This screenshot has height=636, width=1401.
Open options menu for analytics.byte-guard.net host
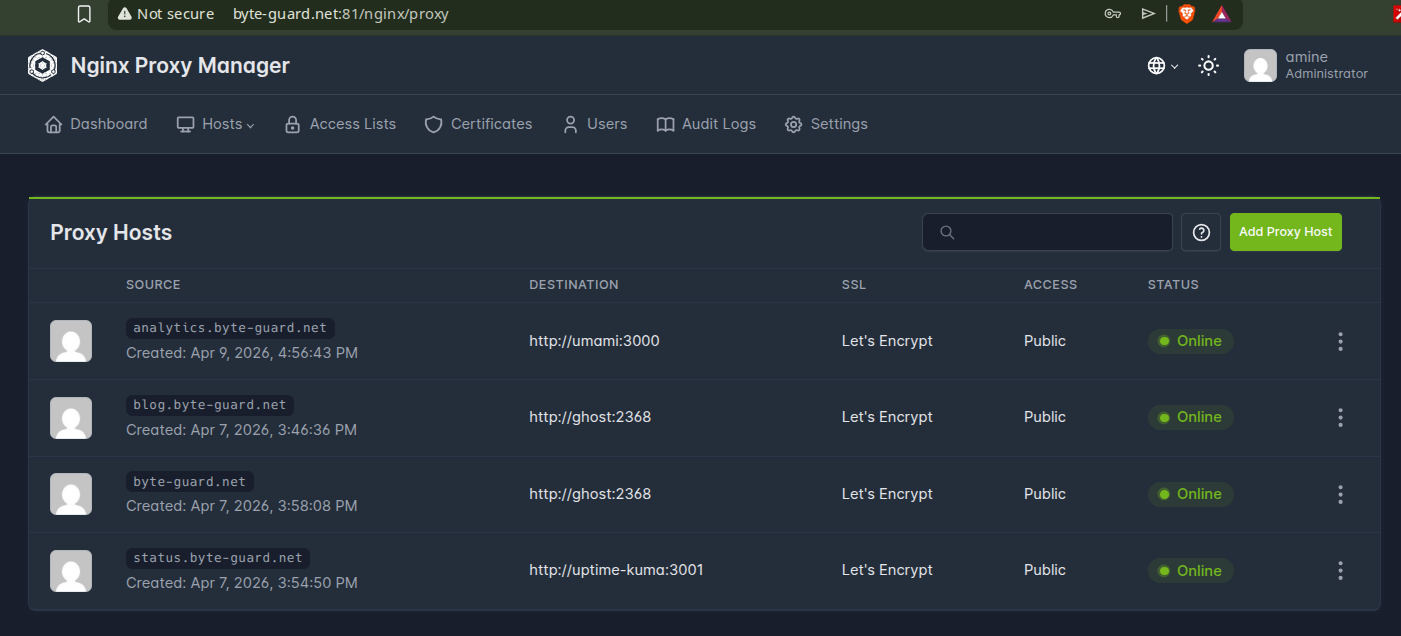tap(1340, 341)
